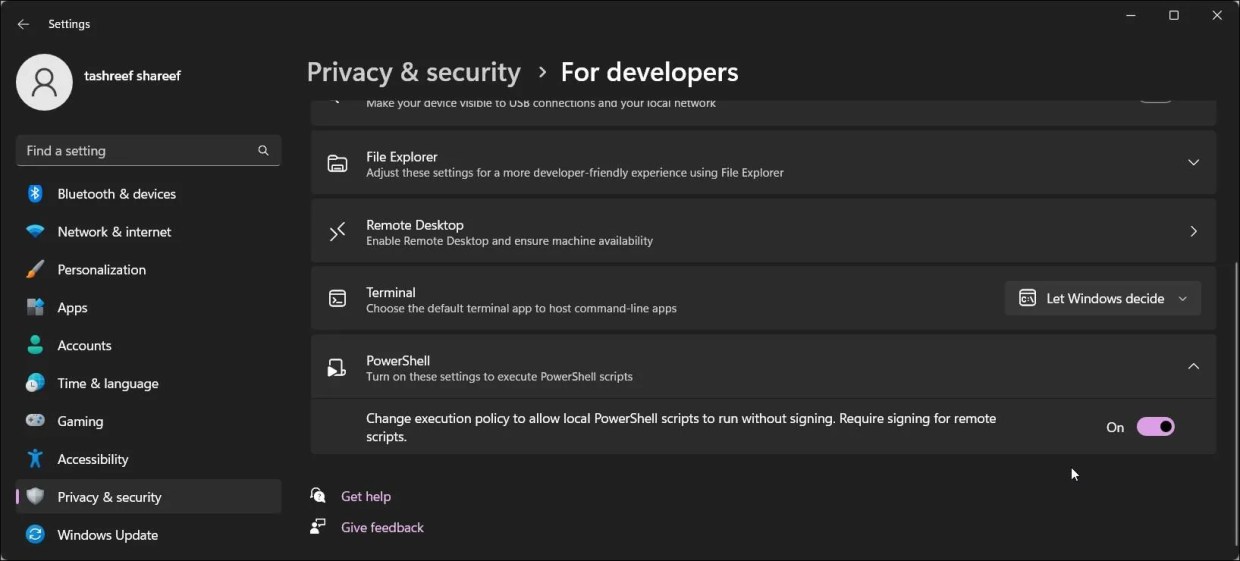
Task: Click the On label beside PowerShell toggle
Action: pos(1115,427)
